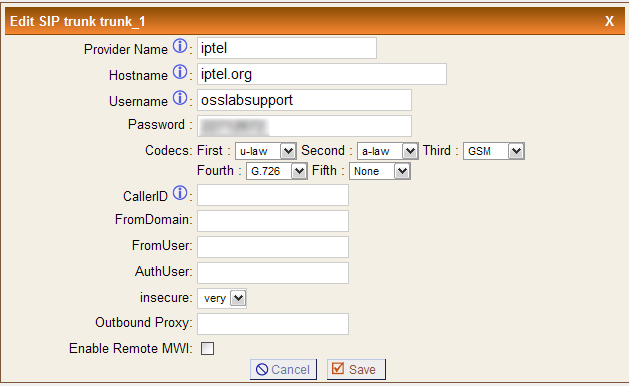Click the info icon beside Username
Image resolution: width=629 pixels, height=386 pixels.
[x=180, y=98]
